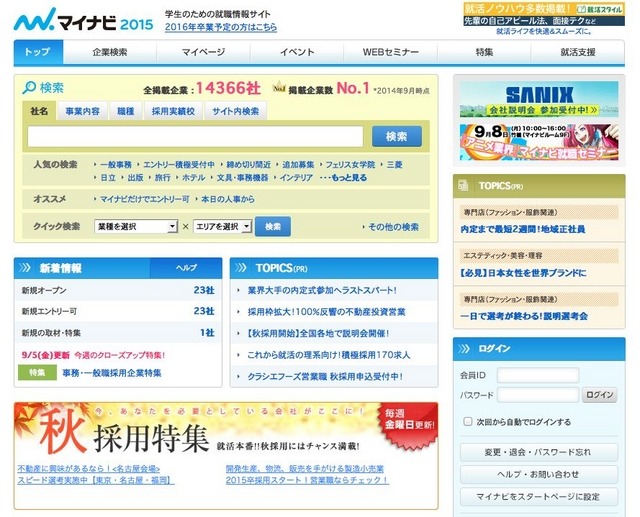This screenshot has width=640, height=517.
Task: Open 新規オープン 23社 count link
Action: [x=204, y=290]
